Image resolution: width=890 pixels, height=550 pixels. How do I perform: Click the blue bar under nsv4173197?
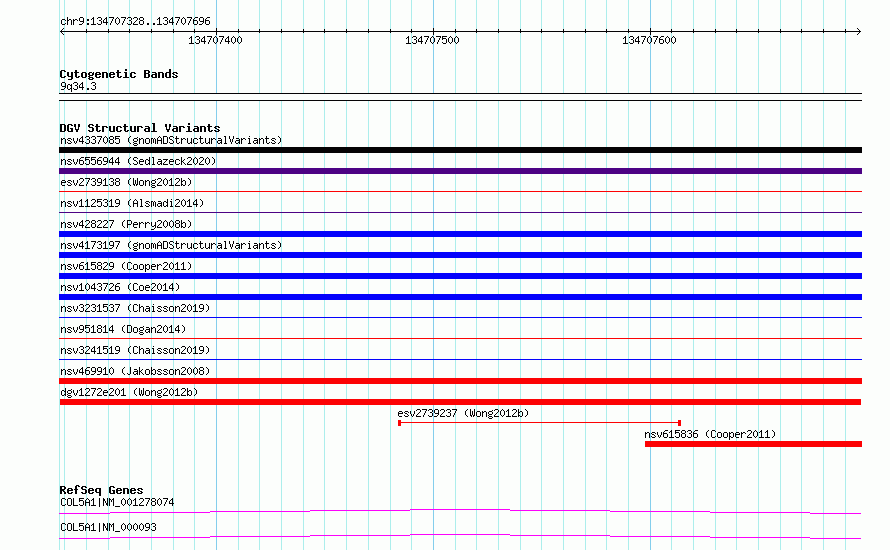pos(460,255)
